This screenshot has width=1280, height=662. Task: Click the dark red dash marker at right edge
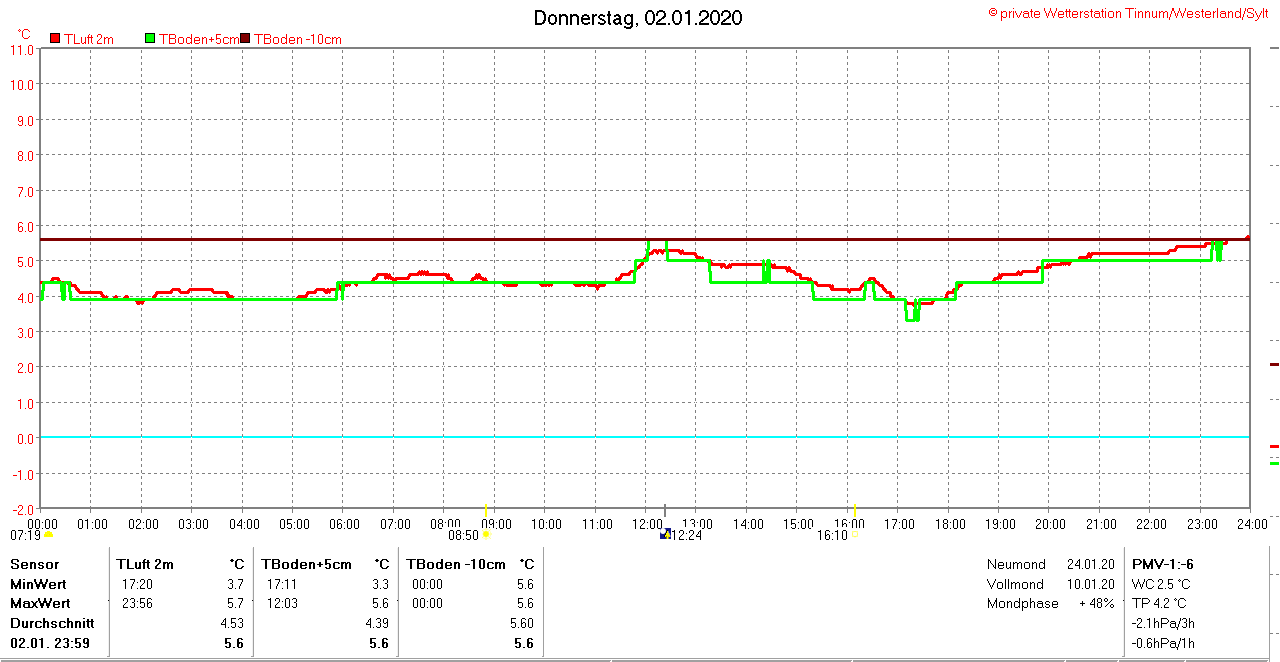(1274, 364)
